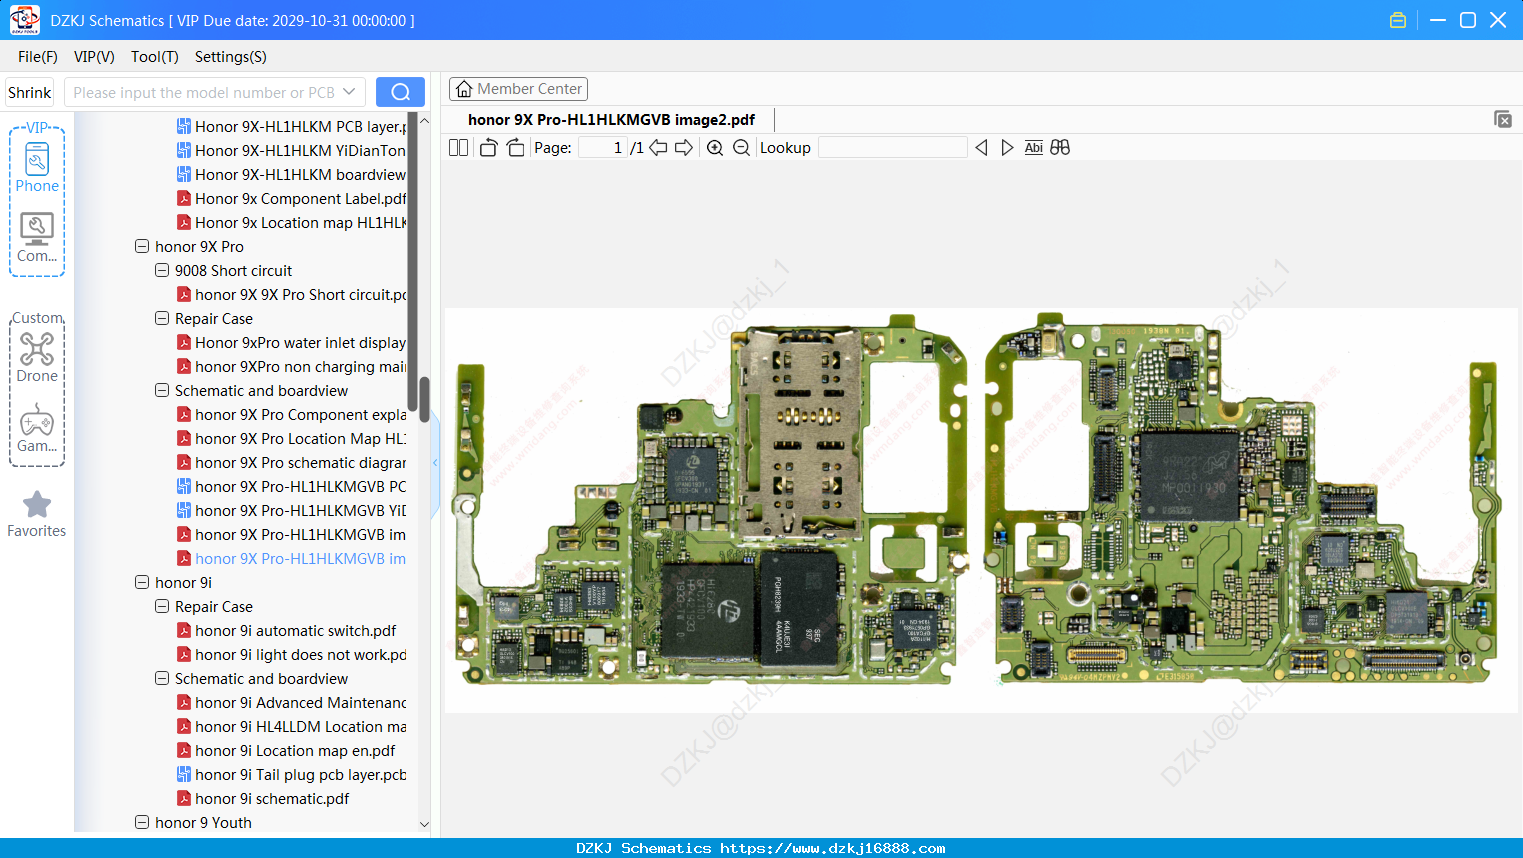Collapse the honor 9 Youth node
Image resolution: width=1523 pixels, height=858 pixels.
point(142,822)
